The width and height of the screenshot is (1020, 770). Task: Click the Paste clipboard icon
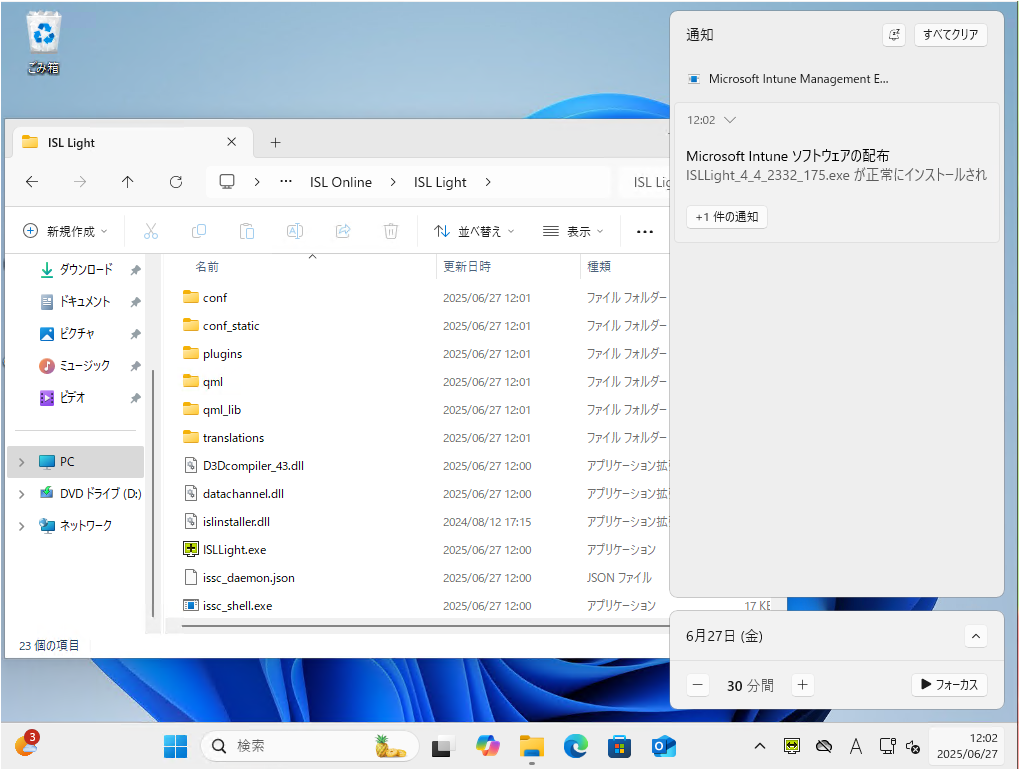[x=247, y=231]
